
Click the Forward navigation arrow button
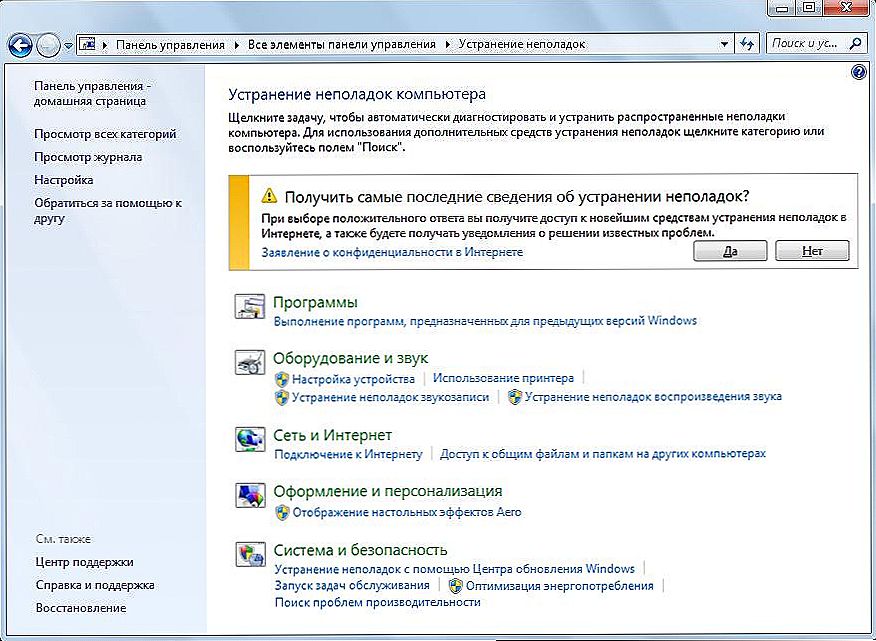[48, 45]
